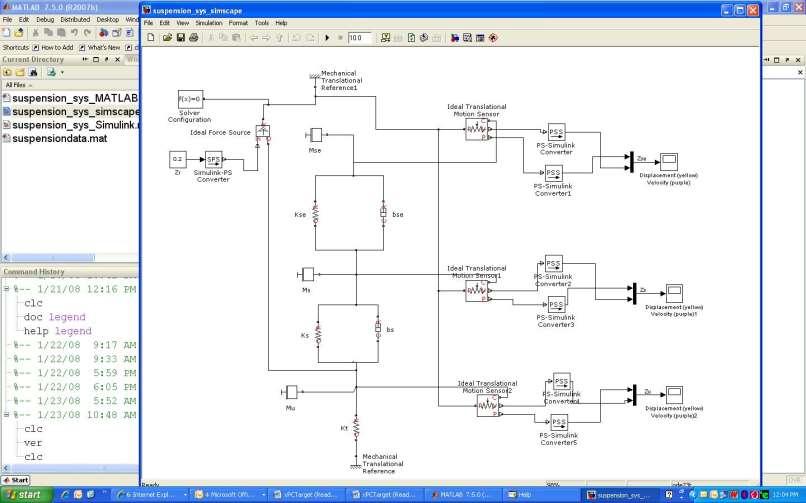The width and height of the screenshot is (806, 503).
Task: Click Windows Start button on taskbar
Action: [x=25, y=495]
